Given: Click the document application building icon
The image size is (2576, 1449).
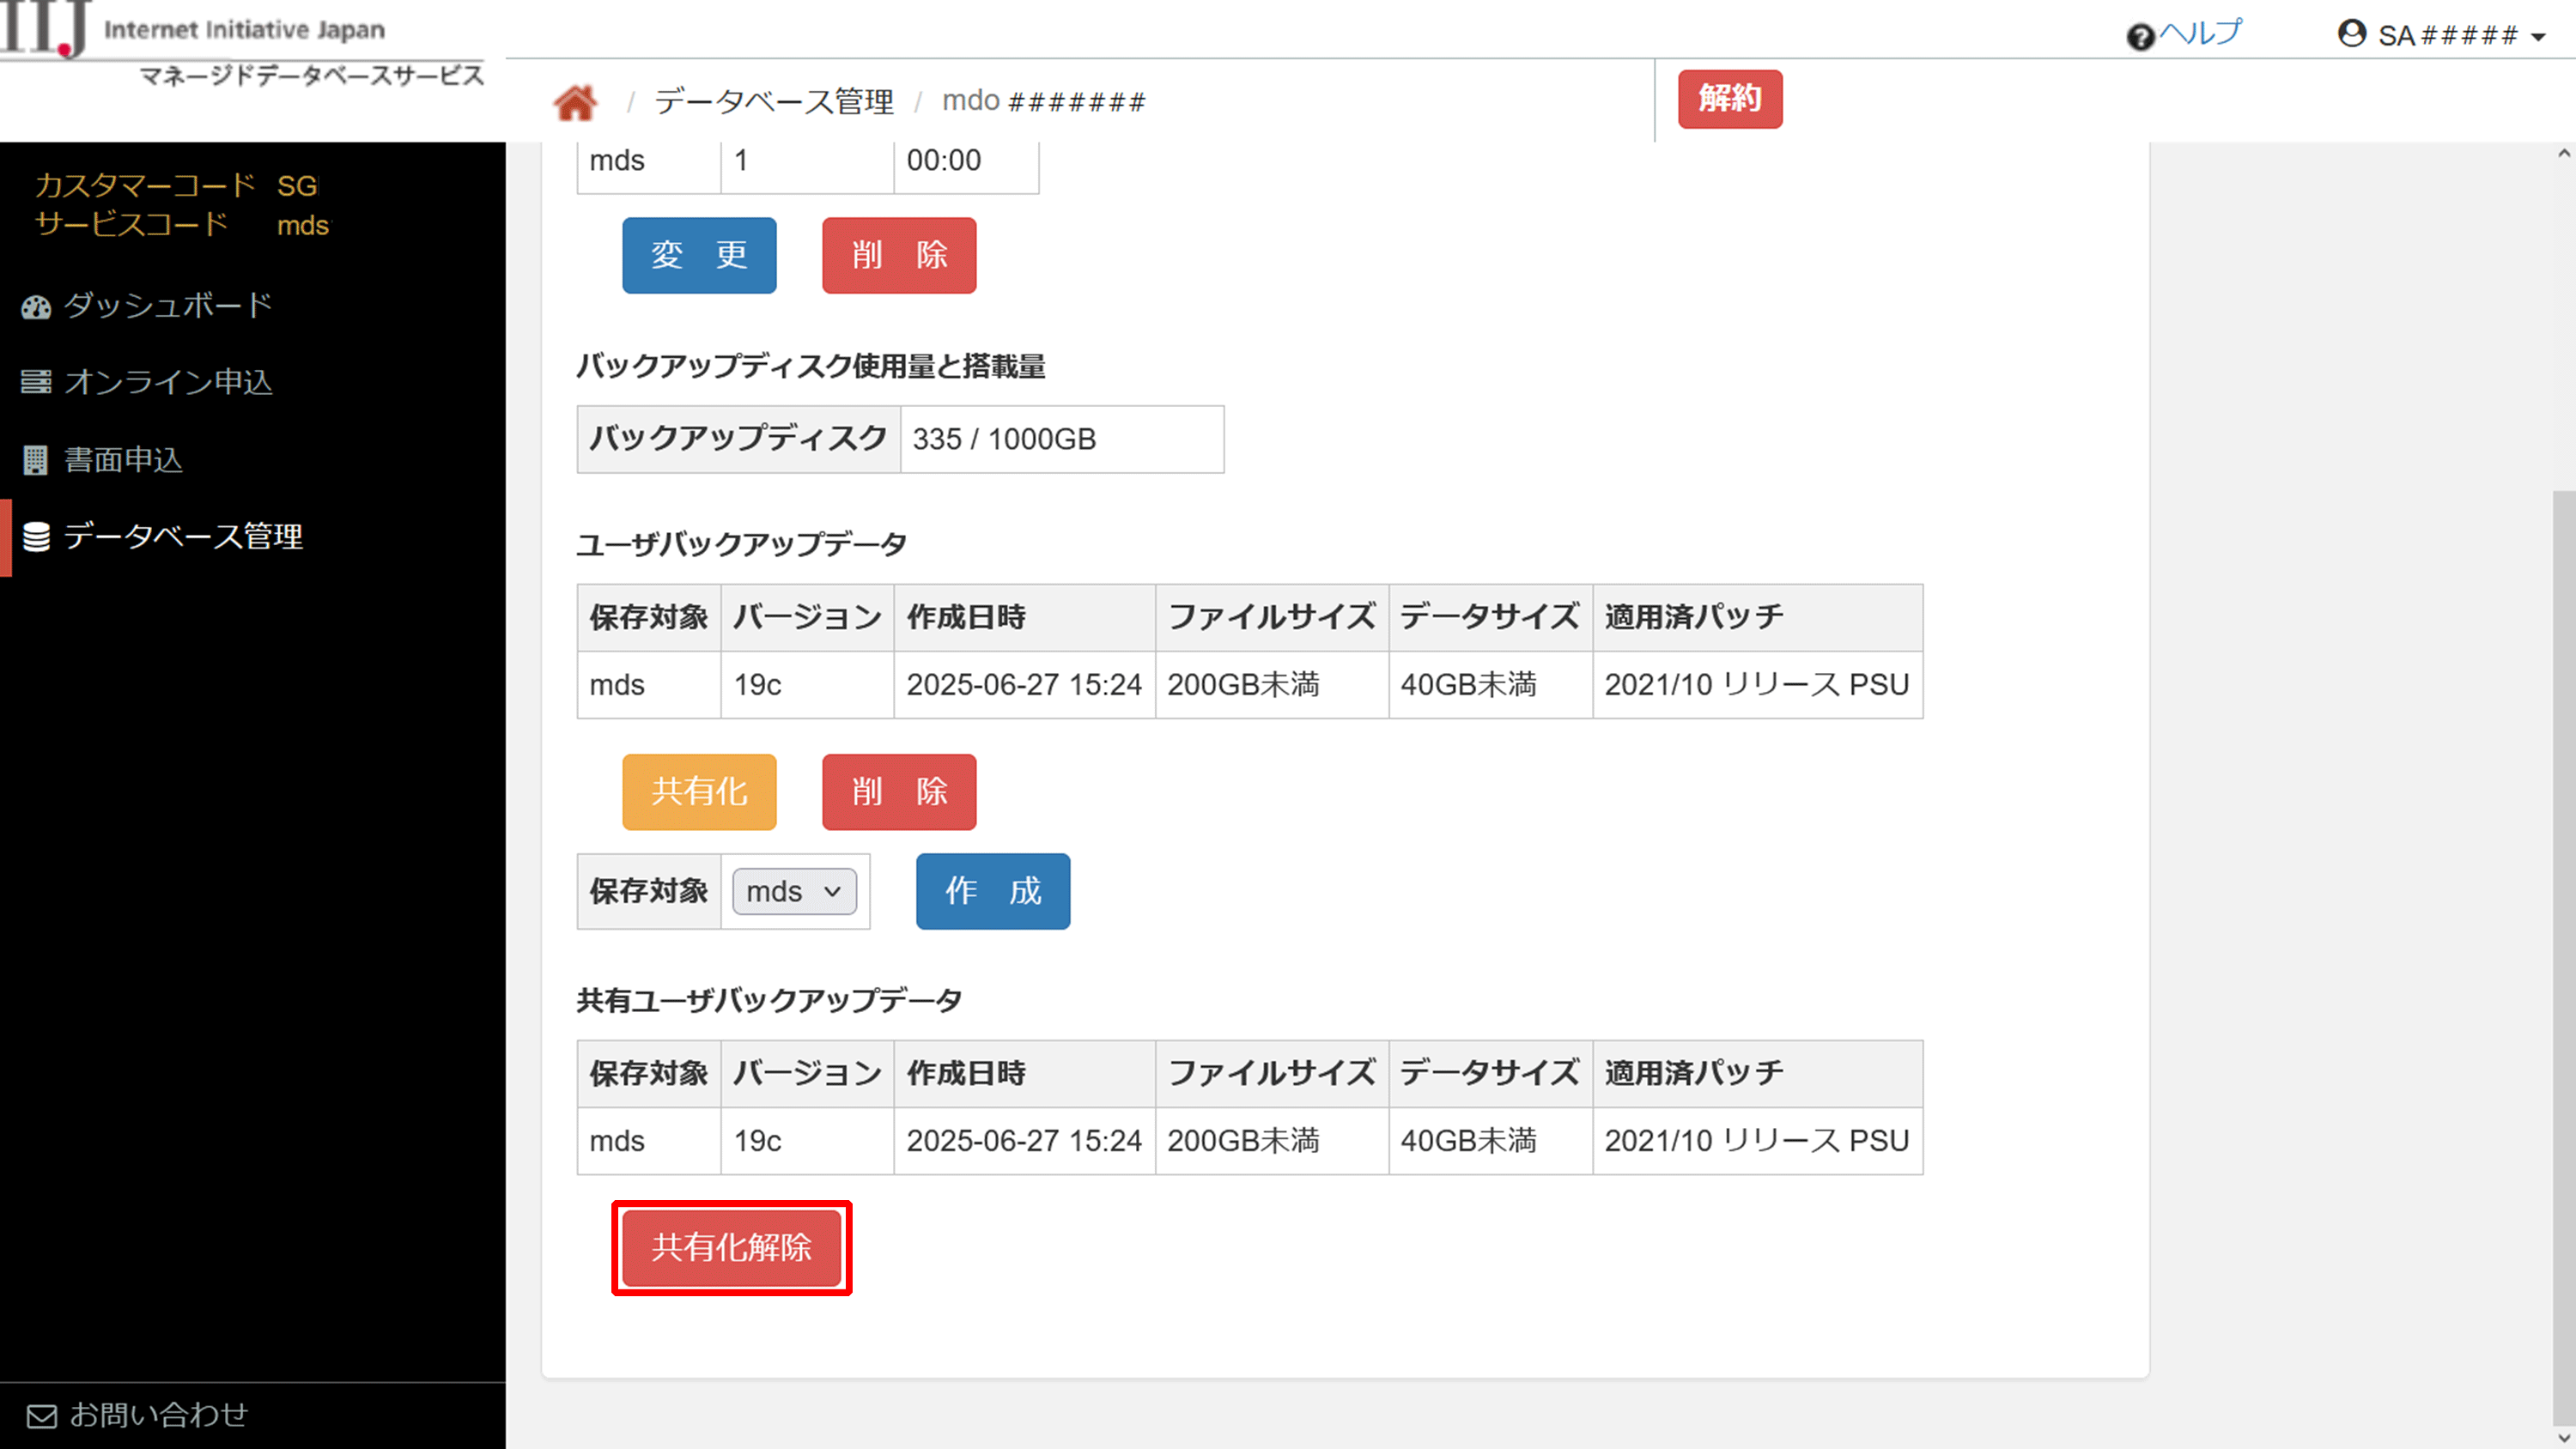Looking at the screenshot, I should 36,460.
